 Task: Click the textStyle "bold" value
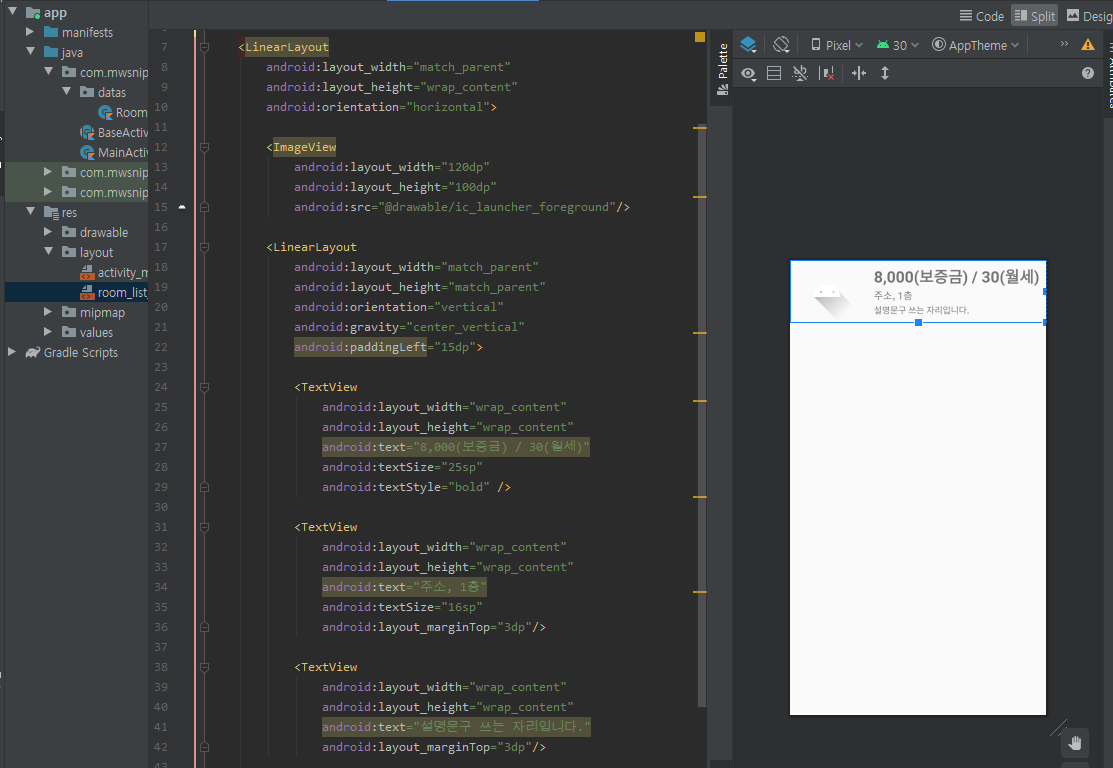(x=469, y=487)
